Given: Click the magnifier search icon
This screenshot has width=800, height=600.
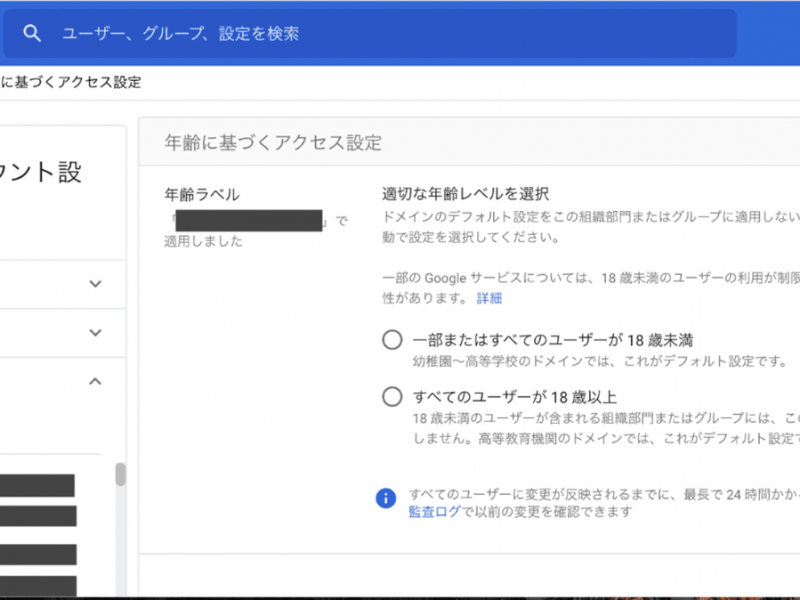Looking at the screenshot, I should click(x=32, y=33).
